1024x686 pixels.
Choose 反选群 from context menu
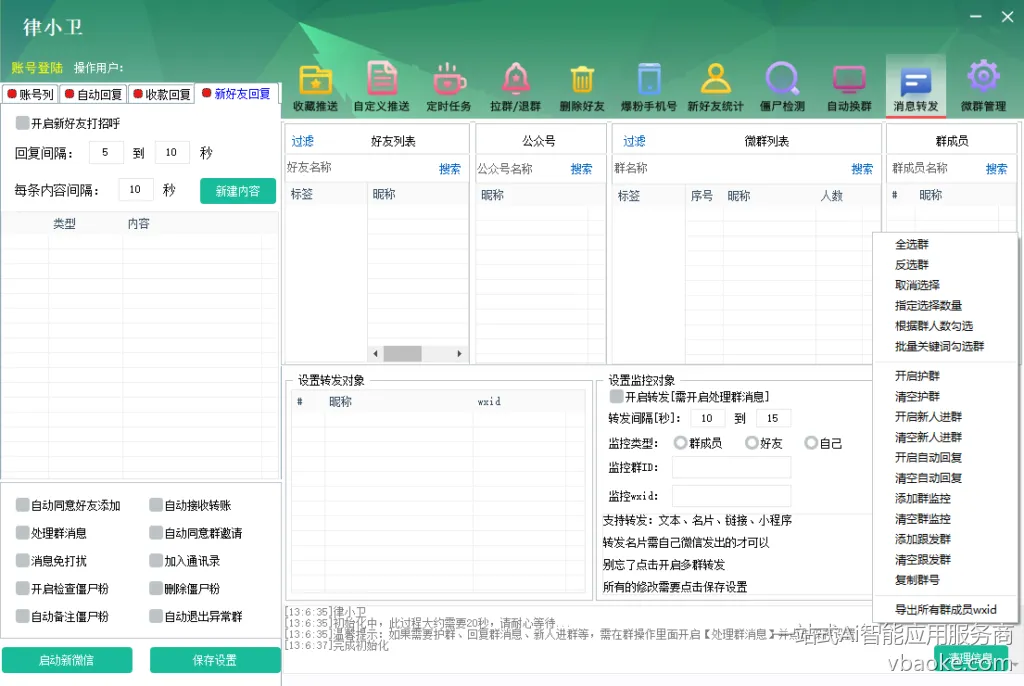tap(912, 265)
